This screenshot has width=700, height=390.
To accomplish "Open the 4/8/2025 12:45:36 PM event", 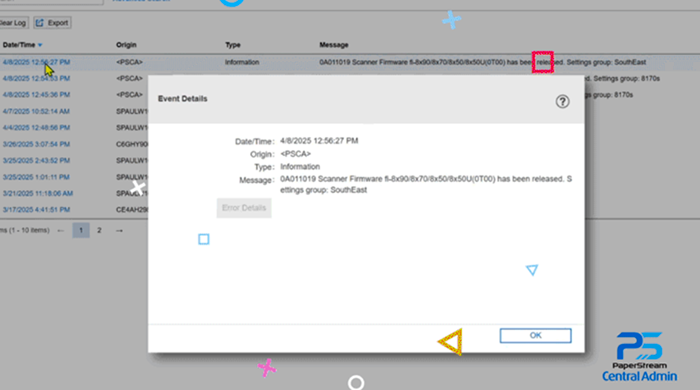I will (36, 95).
